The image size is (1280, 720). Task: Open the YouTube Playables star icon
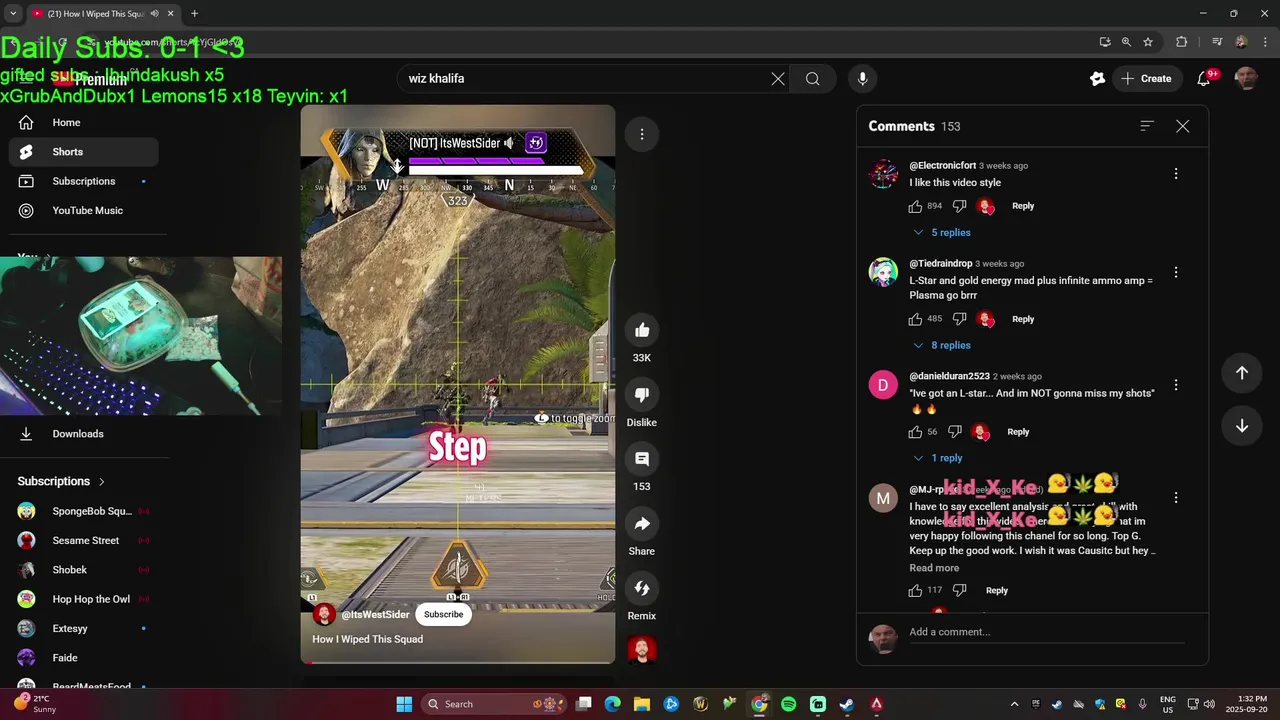pos(1097,79)
